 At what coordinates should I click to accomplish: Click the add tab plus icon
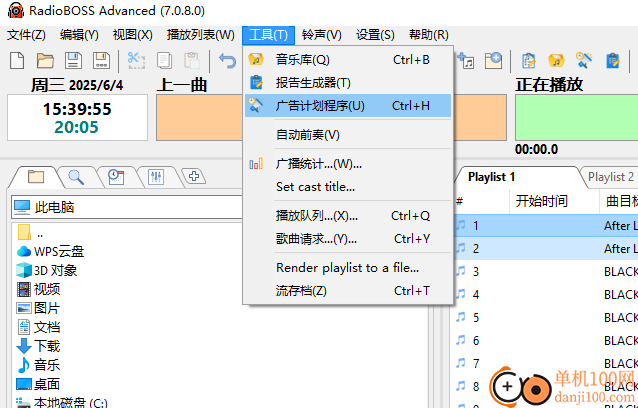click(194, 176)
